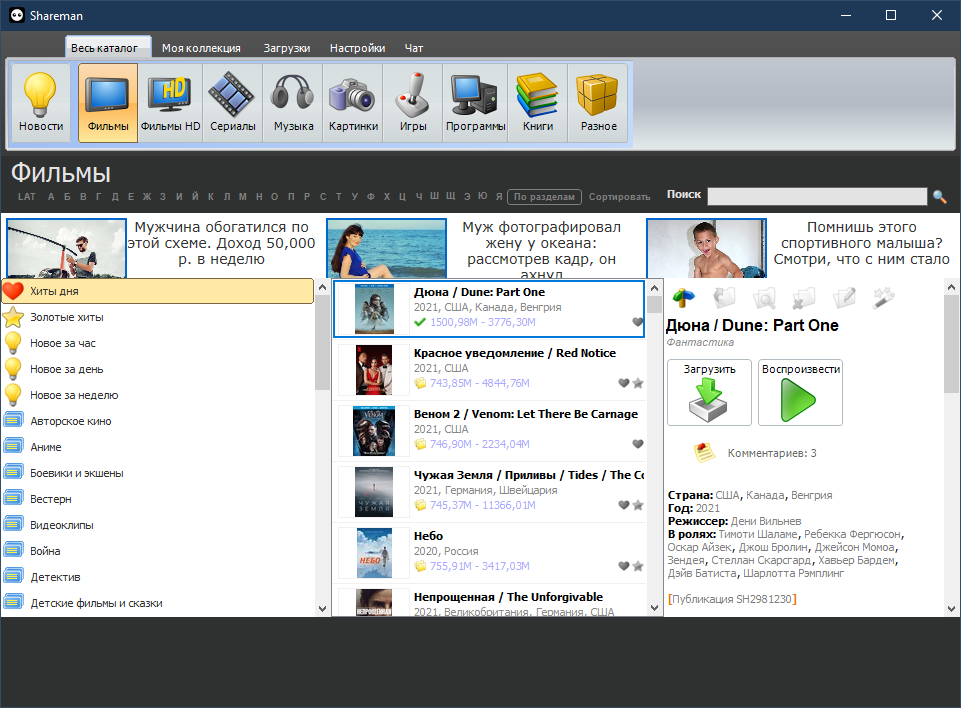961x708 pixels.
Task: Open ad about Мужчина обогатился по этой схеме
Action: click(x=221, y=243)
